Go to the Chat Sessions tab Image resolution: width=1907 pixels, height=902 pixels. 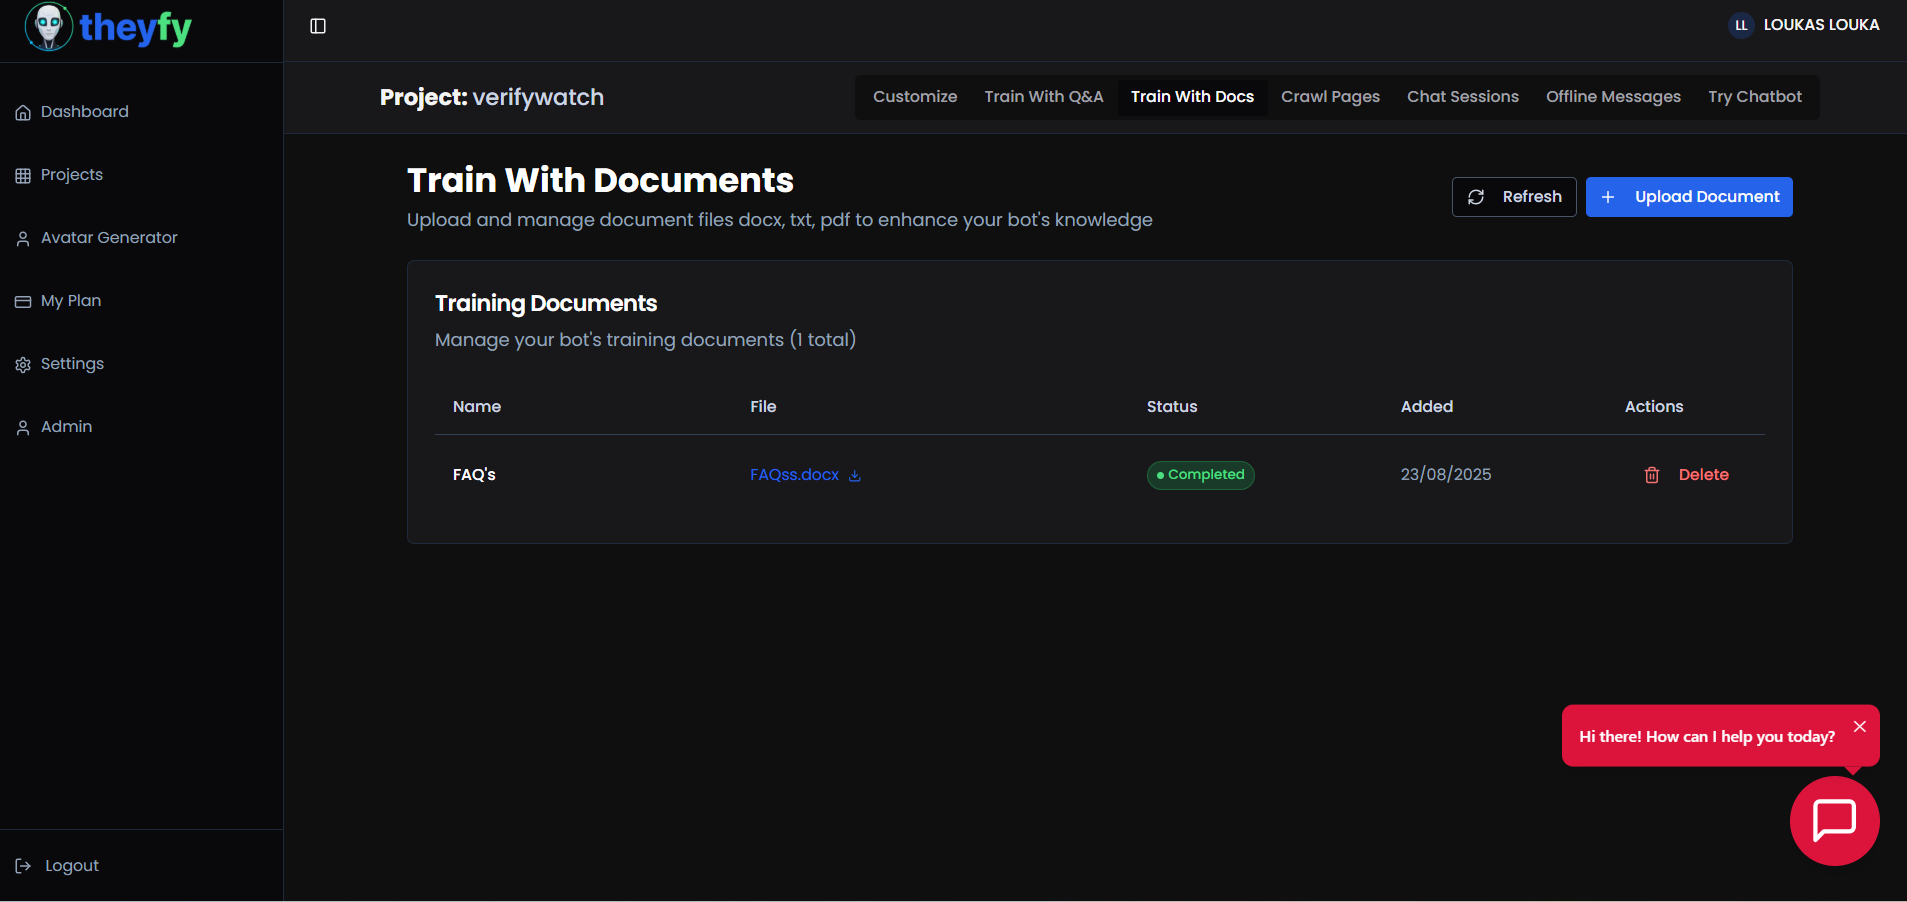point(1463,97)
